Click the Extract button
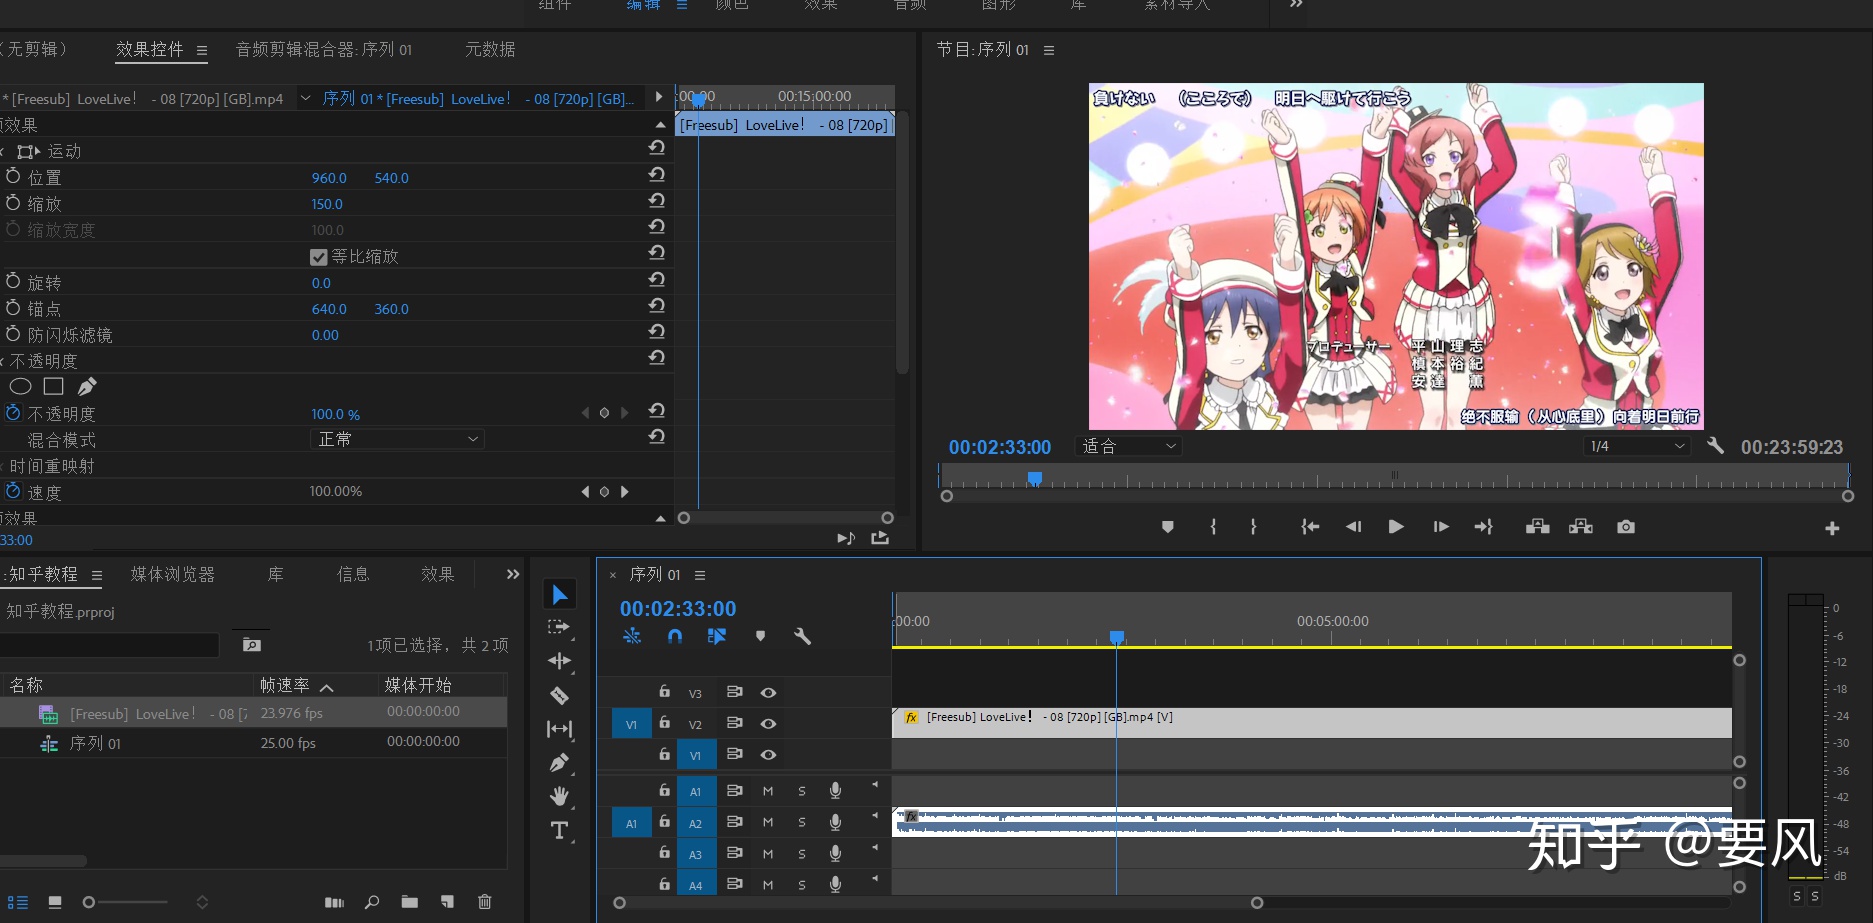The image size is (1873, 923). point(1581,527)
